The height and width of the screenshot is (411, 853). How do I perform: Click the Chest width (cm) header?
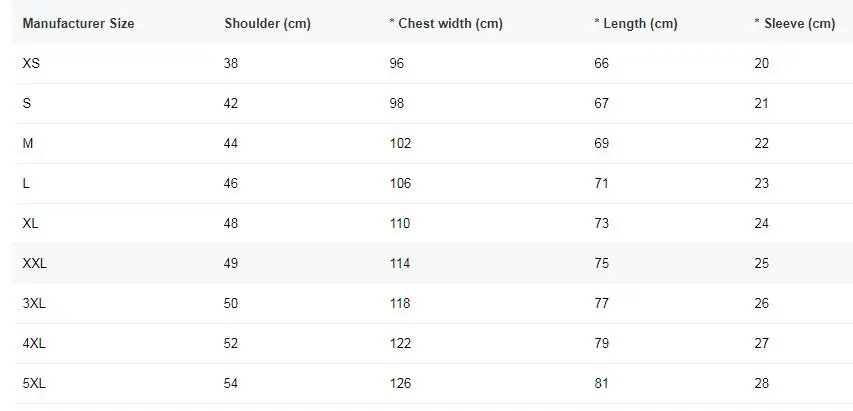[446, 23]
